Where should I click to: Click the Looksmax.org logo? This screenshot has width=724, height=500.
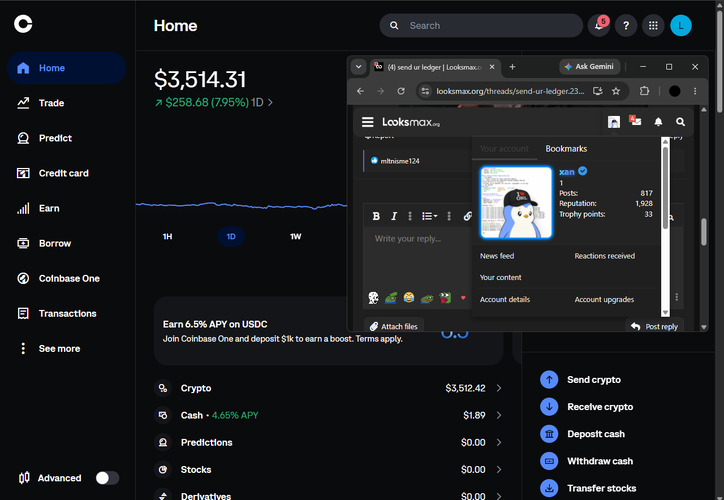click(411, 122)
